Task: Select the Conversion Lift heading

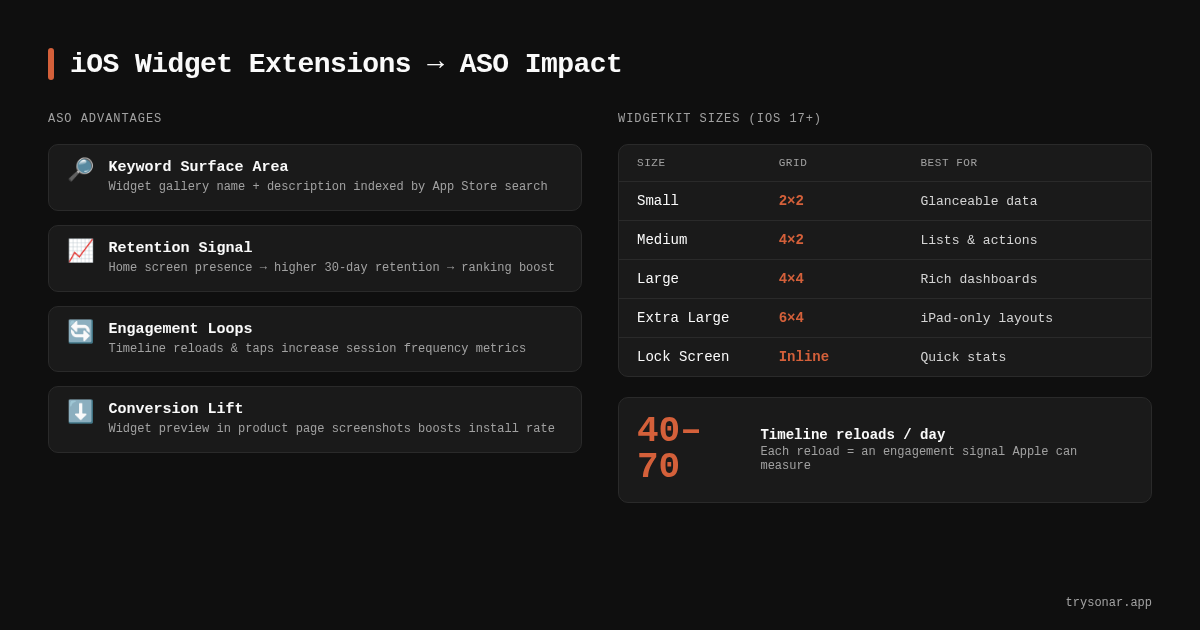Action: [x=176, y=409]
